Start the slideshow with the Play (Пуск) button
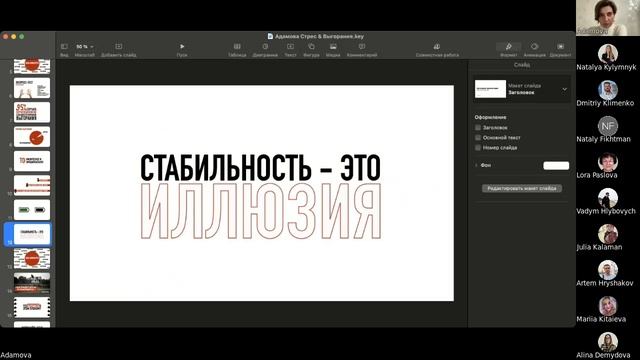640x360 pixels. tap(182, 47)
